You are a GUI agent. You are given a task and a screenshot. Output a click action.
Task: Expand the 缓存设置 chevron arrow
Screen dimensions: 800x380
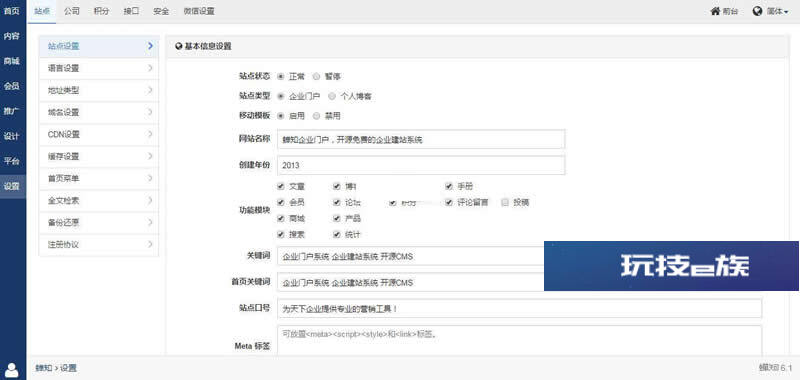150,156
